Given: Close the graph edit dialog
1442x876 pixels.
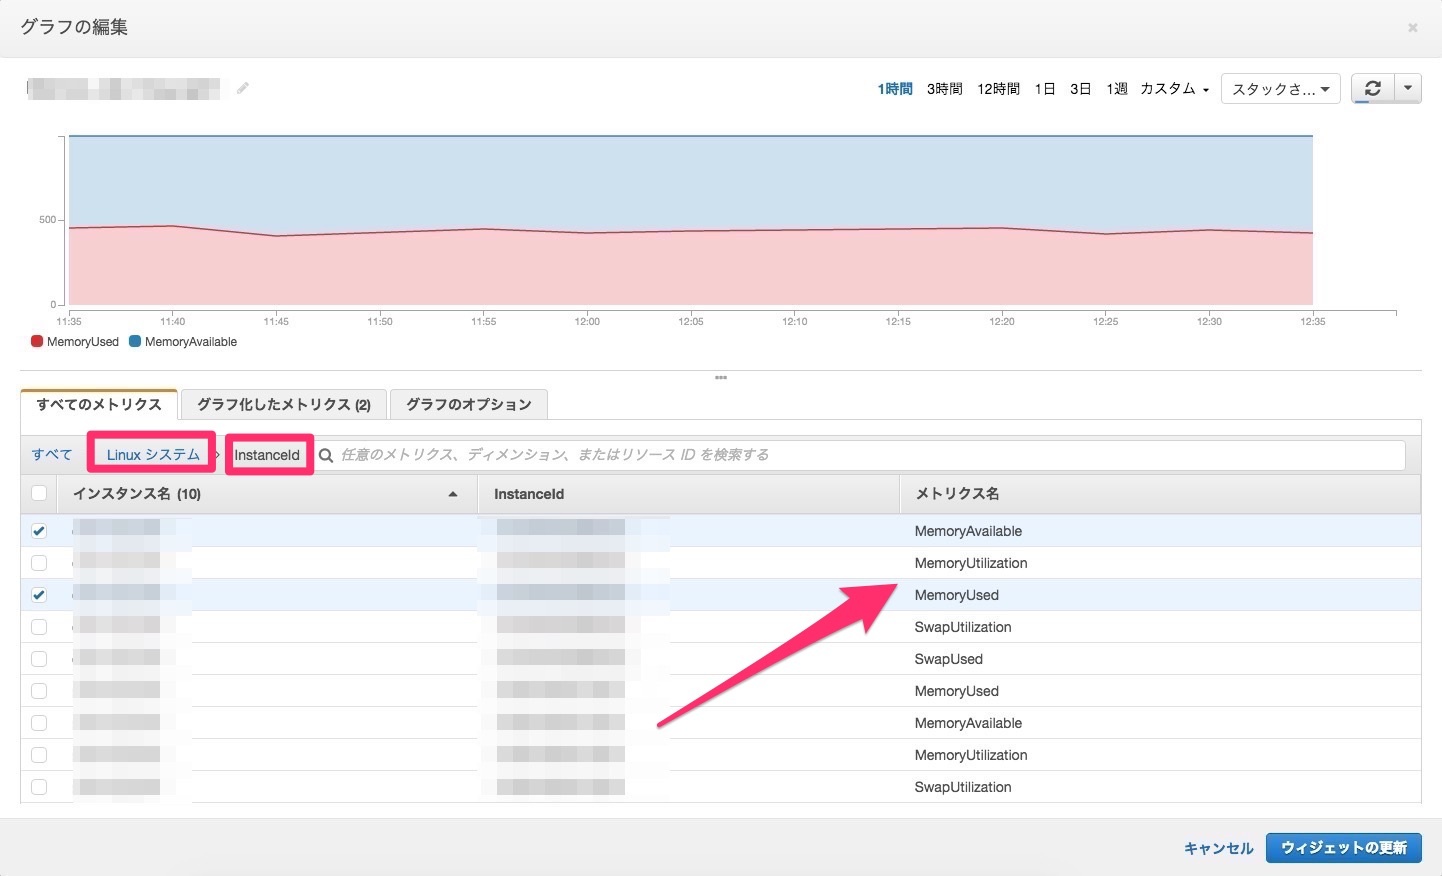Looking at the screenshot, I should 1412,28.
